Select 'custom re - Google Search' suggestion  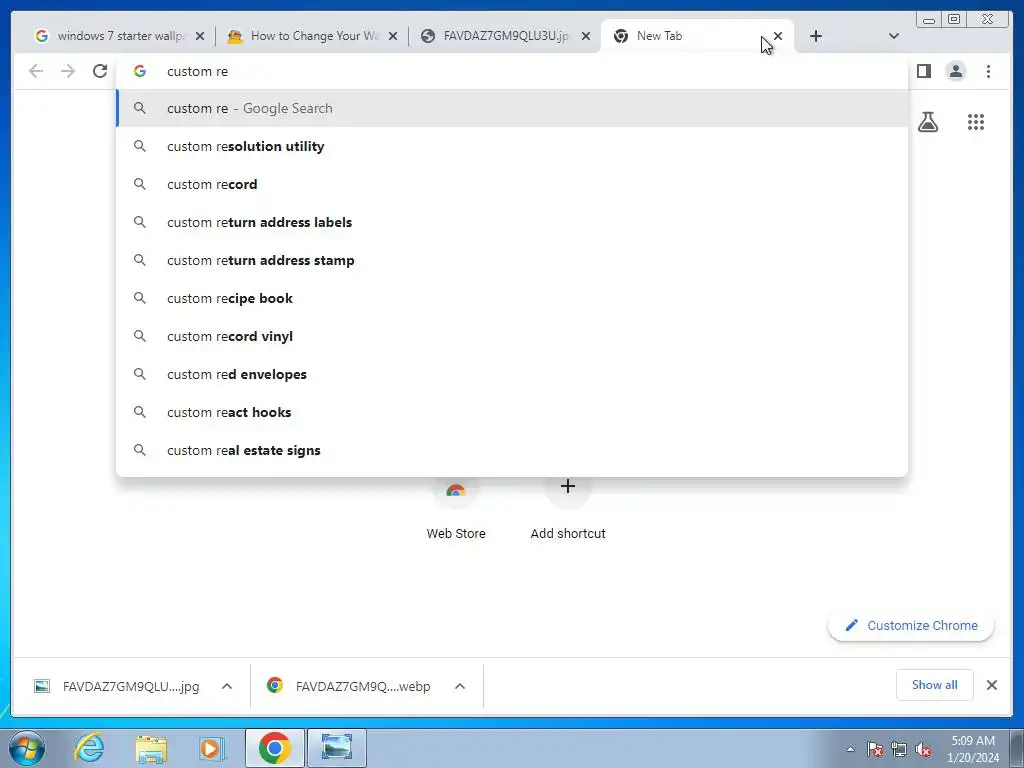point(512,108)
